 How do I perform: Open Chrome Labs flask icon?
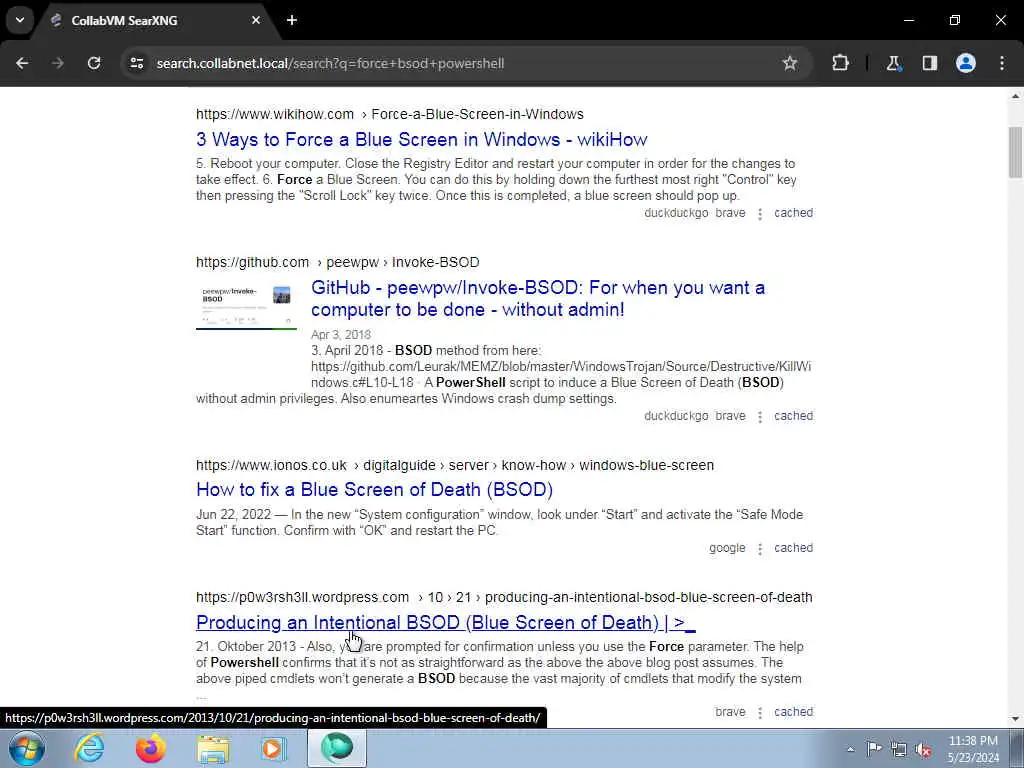point(893,63)
